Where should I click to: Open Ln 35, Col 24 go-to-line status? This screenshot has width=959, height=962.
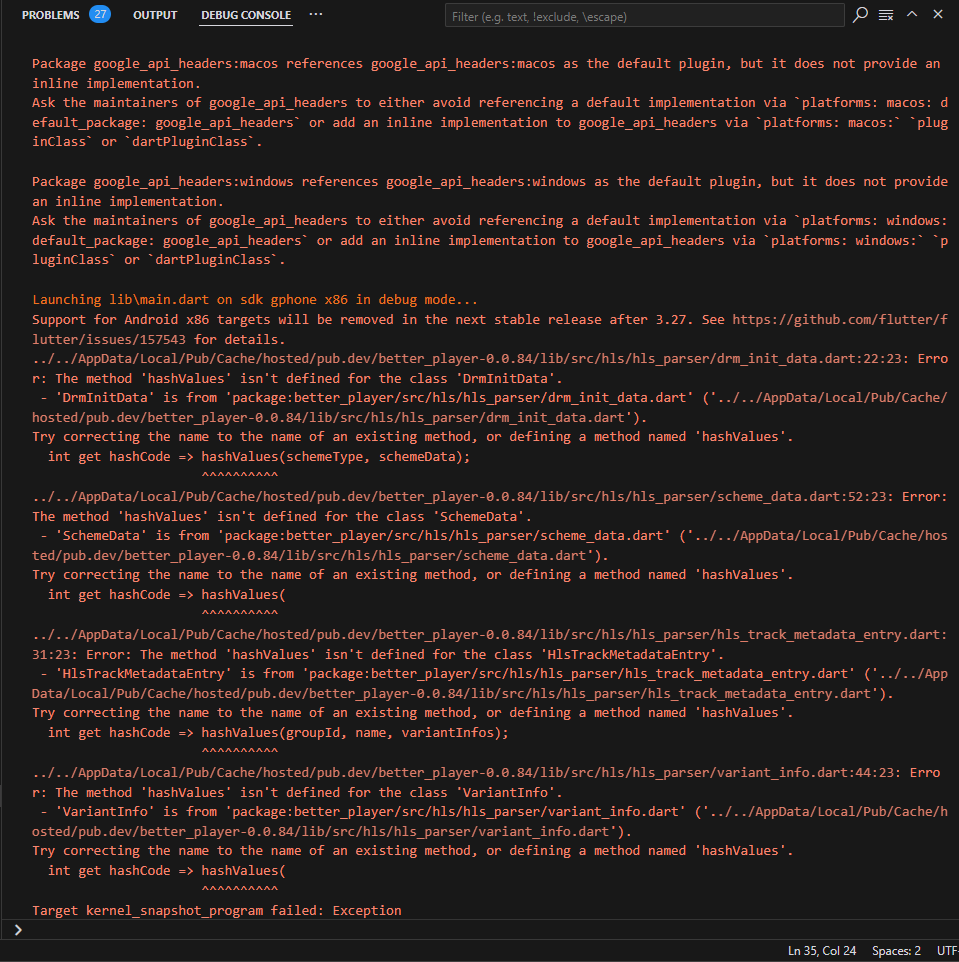point(822,950)
